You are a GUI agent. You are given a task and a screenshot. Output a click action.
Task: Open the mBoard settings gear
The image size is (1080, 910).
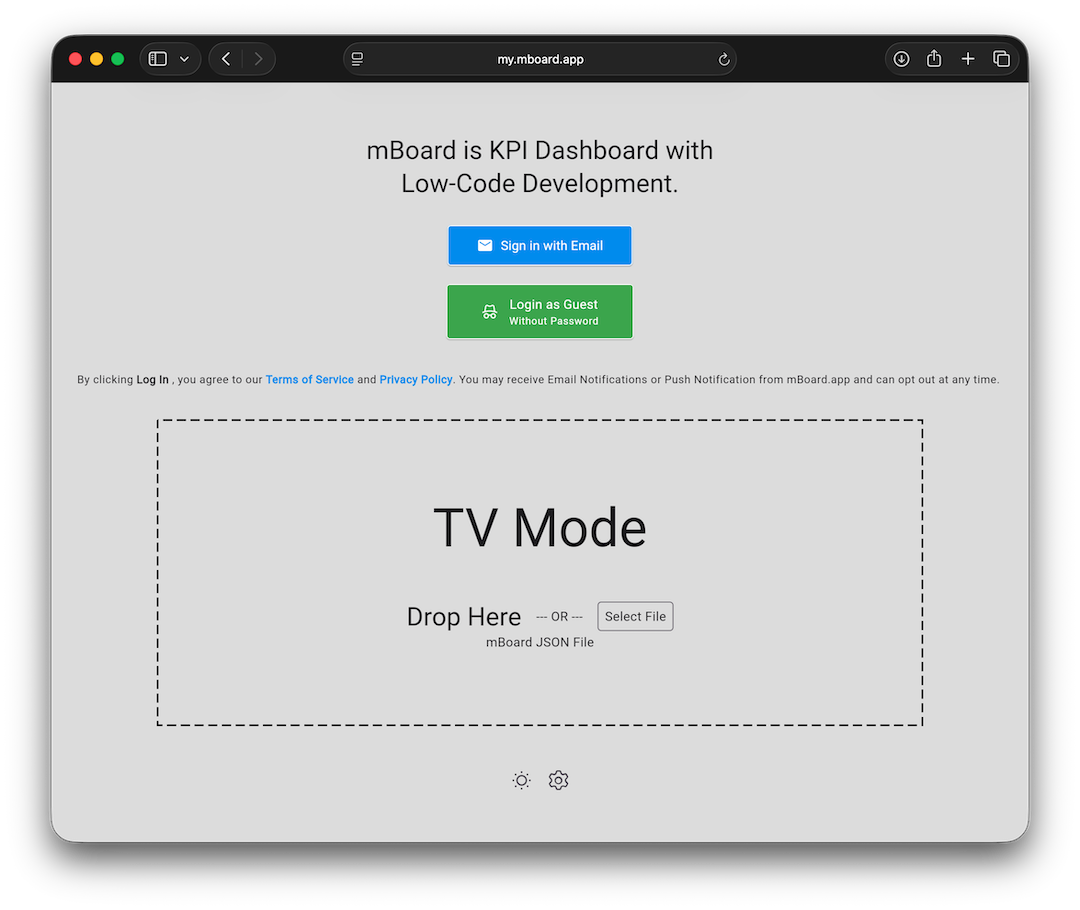pyautogui.click(x=558, y=780)
